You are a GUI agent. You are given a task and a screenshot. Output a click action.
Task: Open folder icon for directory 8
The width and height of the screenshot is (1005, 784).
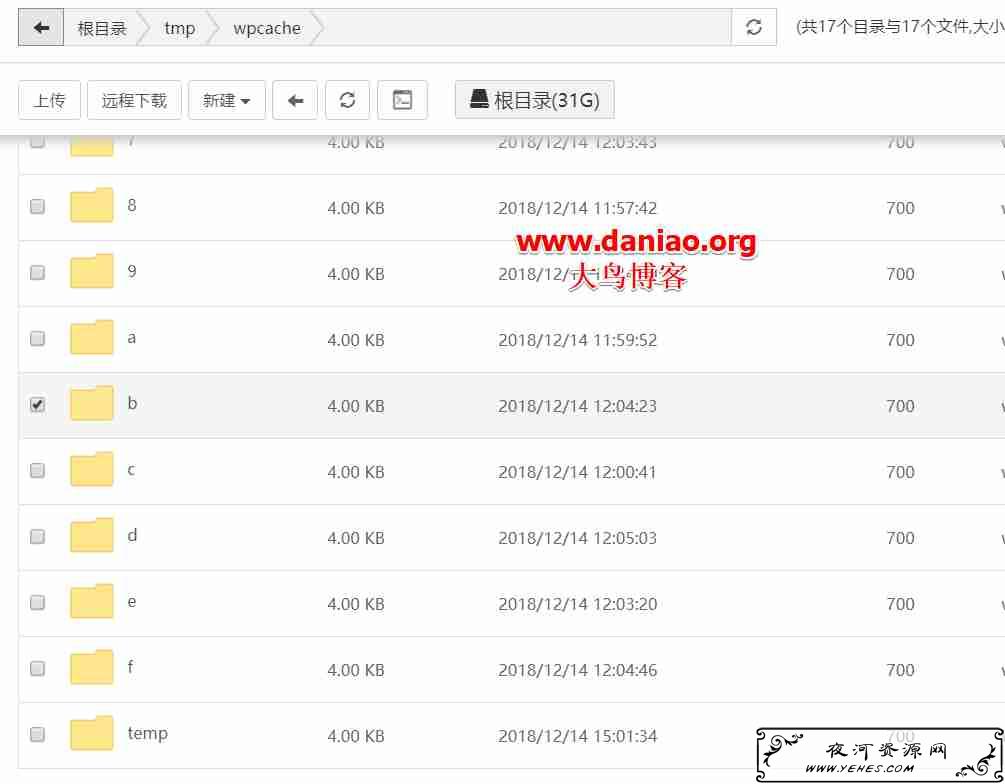tap(92, 205)
